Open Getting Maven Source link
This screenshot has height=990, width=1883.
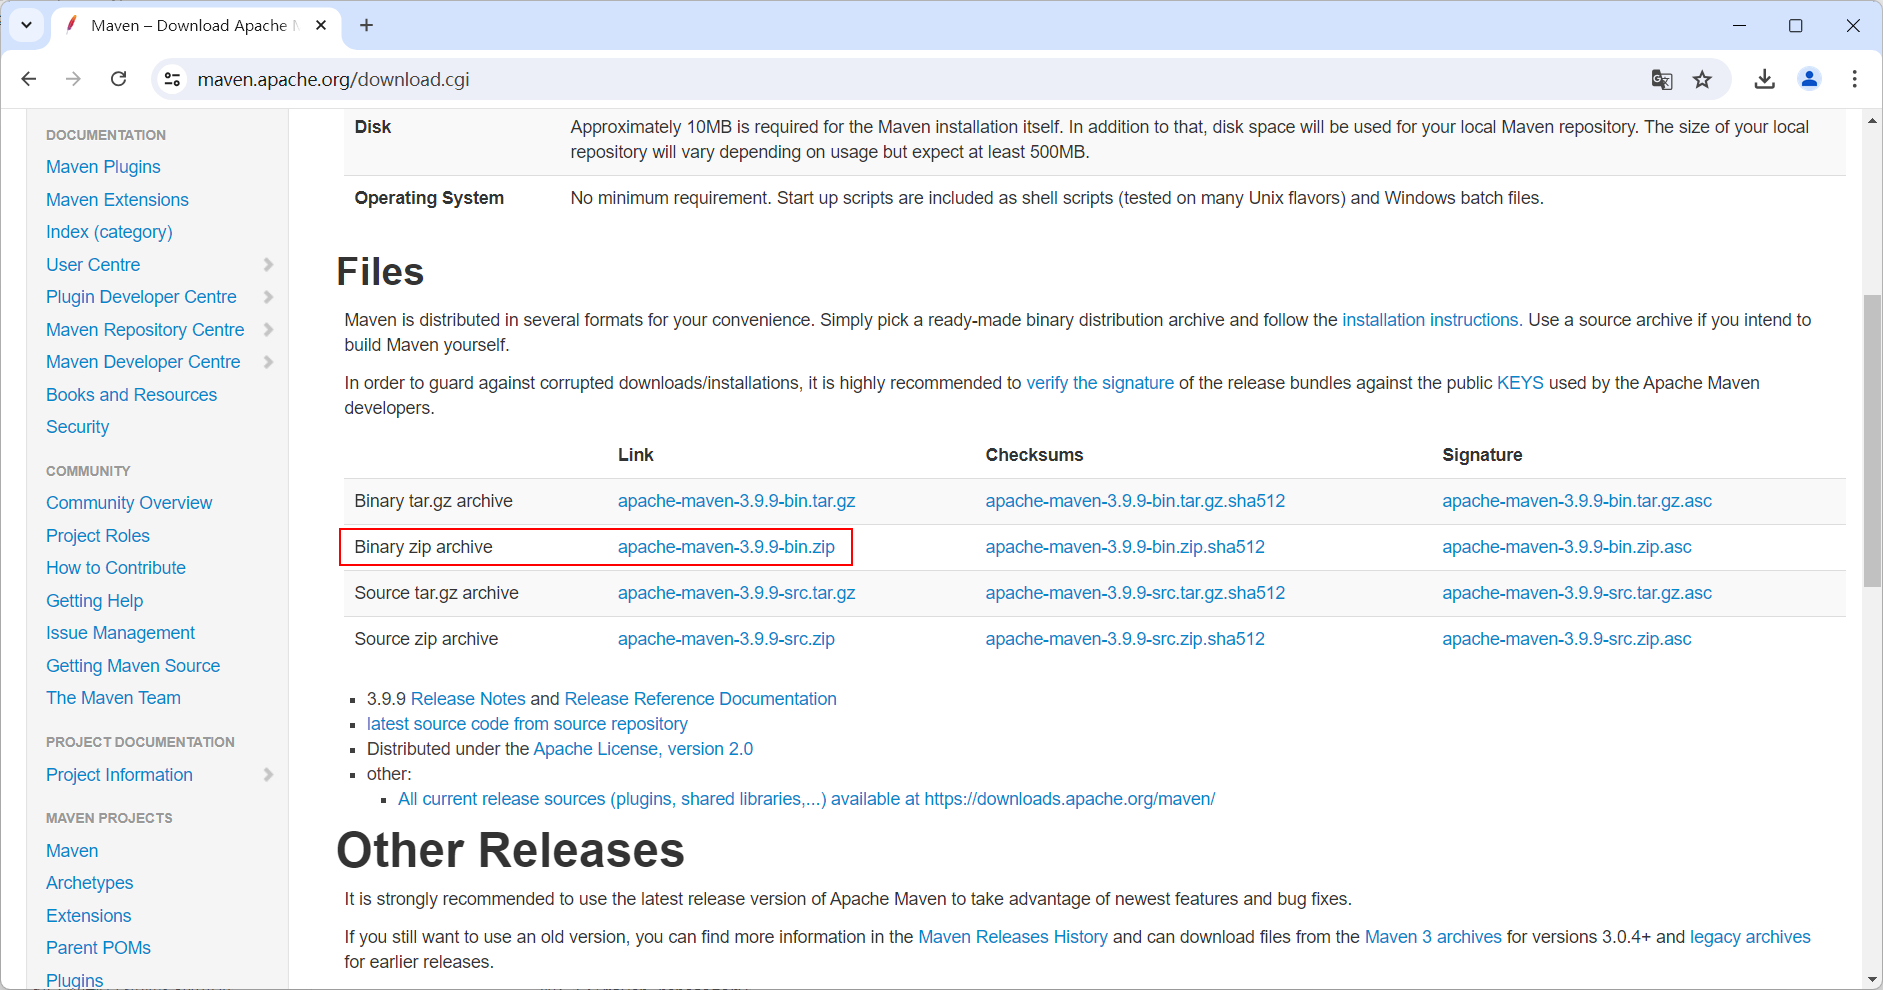click(133, 666)
